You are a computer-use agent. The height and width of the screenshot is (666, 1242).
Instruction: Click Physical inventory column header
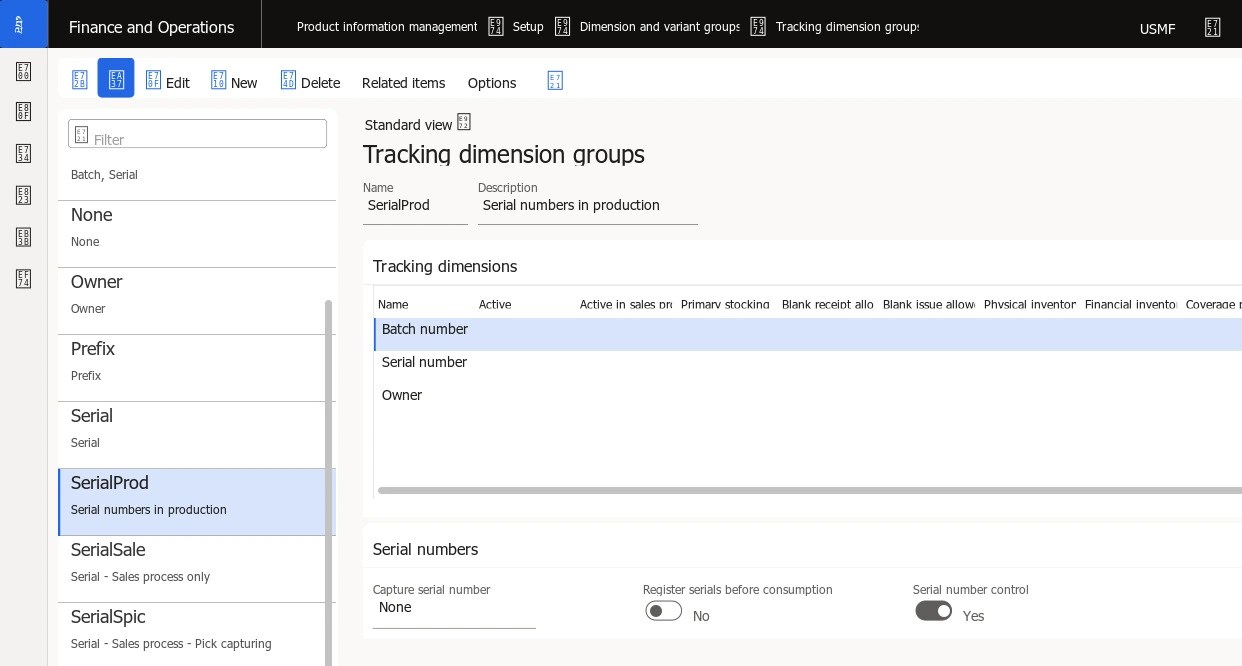click(1029, 304)
